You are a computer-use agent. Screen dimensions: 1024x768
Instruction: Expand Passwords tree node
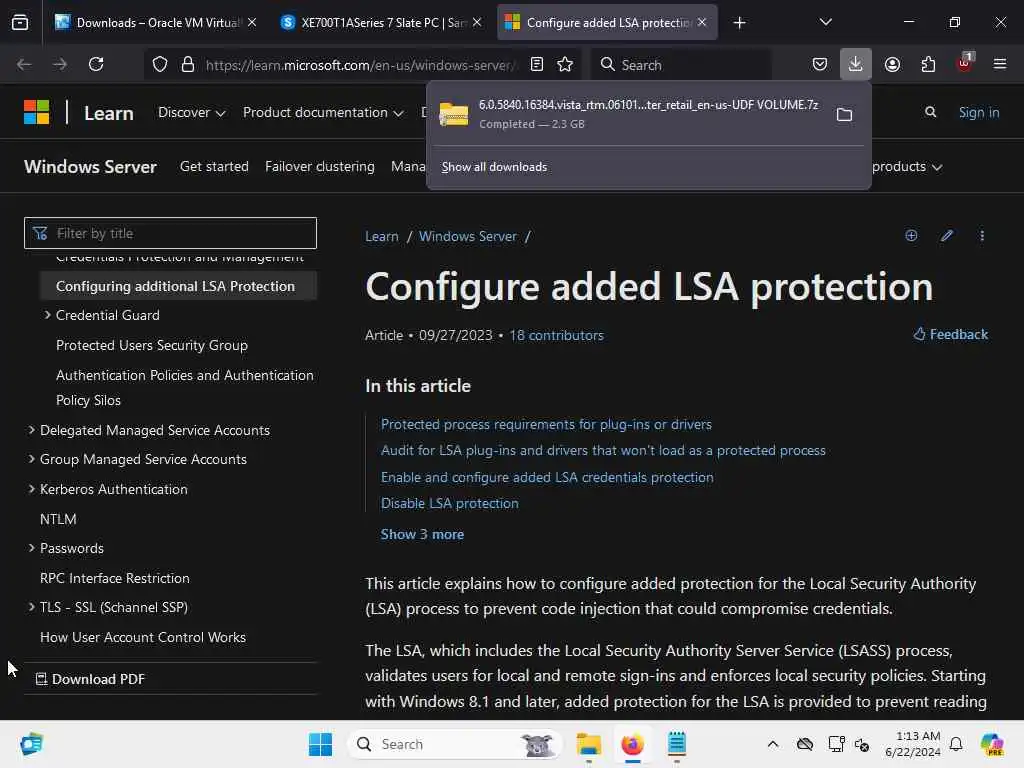[31, 548]
